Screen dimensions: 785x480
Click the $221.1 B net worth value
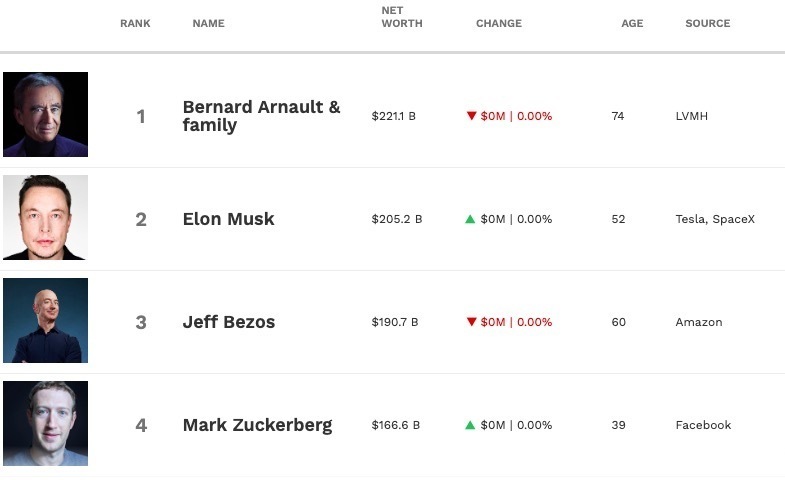(x=394, y=116)
